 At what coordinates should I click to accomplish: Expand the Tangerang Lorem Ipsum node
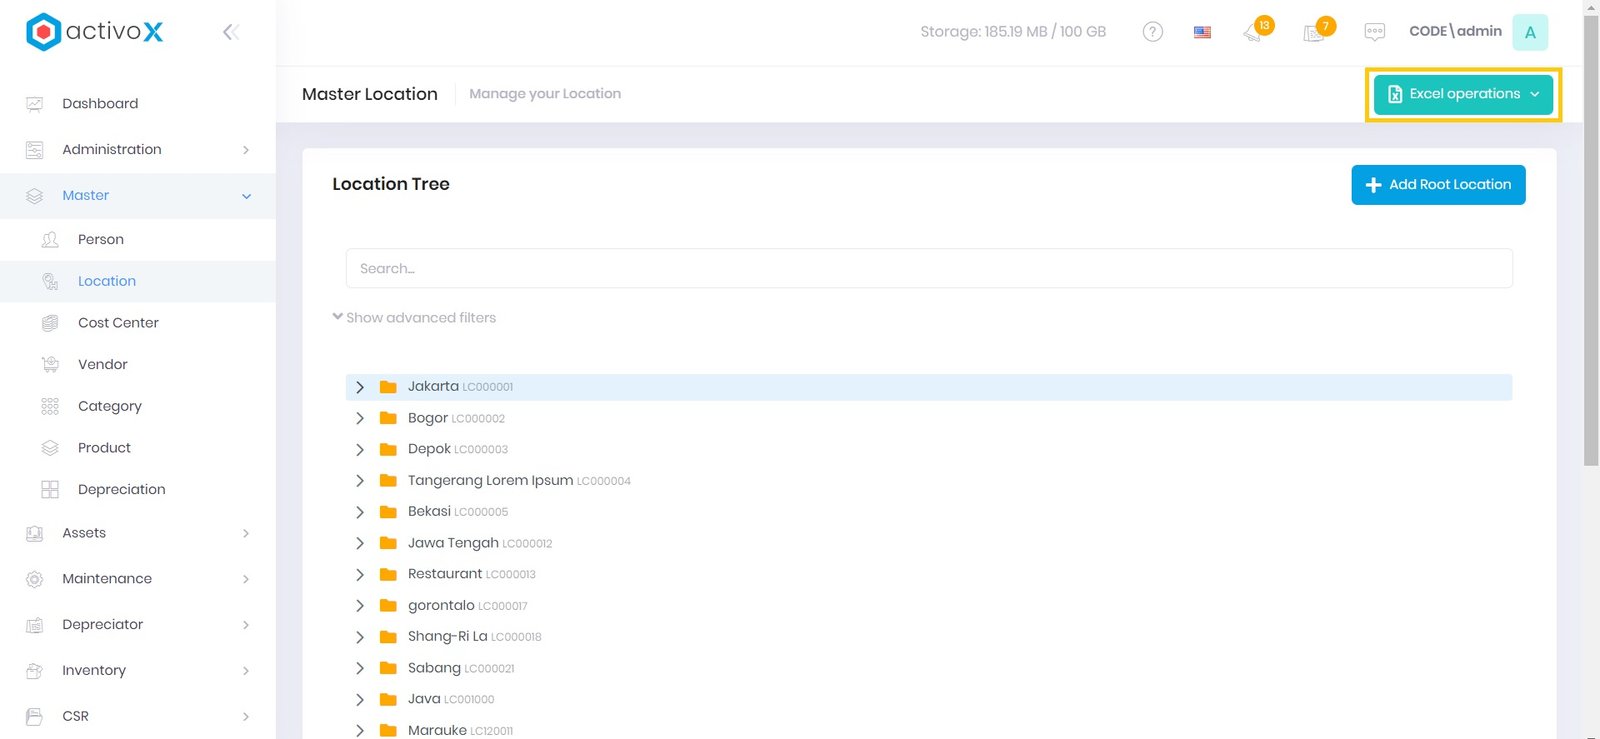pyautogui.click(x=360, y=481)
